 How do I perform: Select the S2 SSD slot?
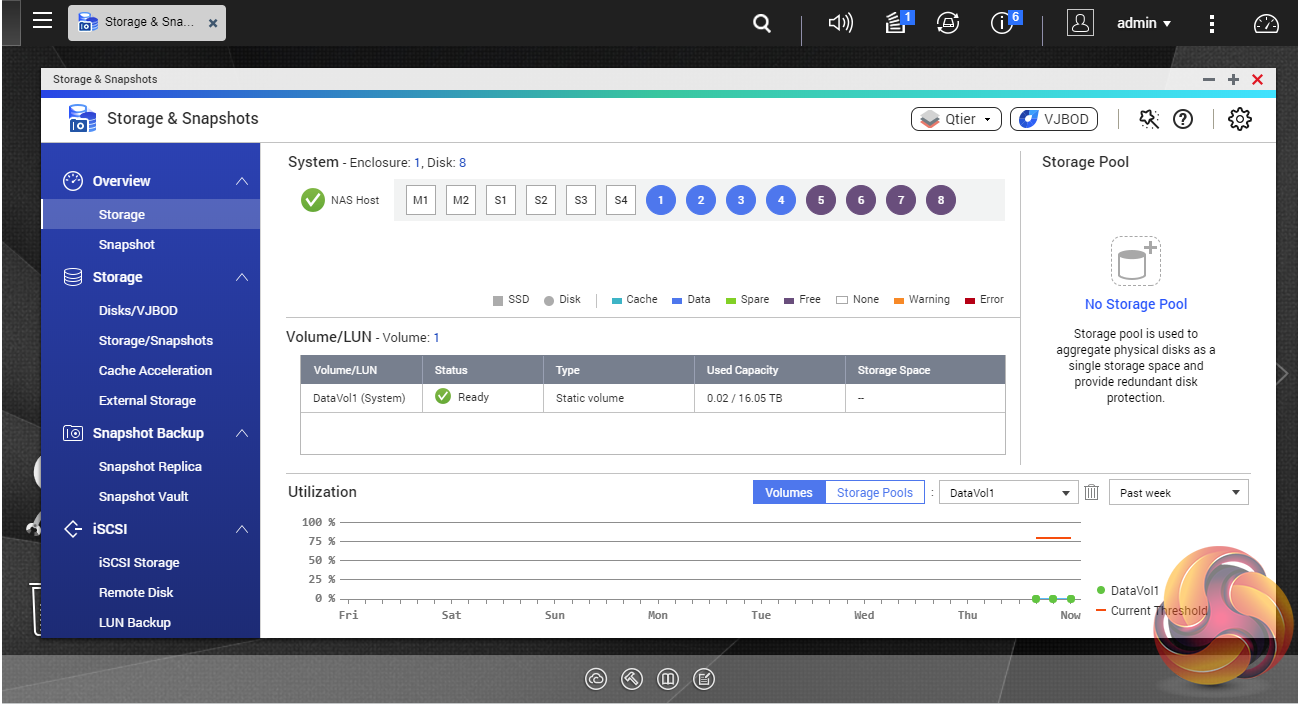pos(541,200)
